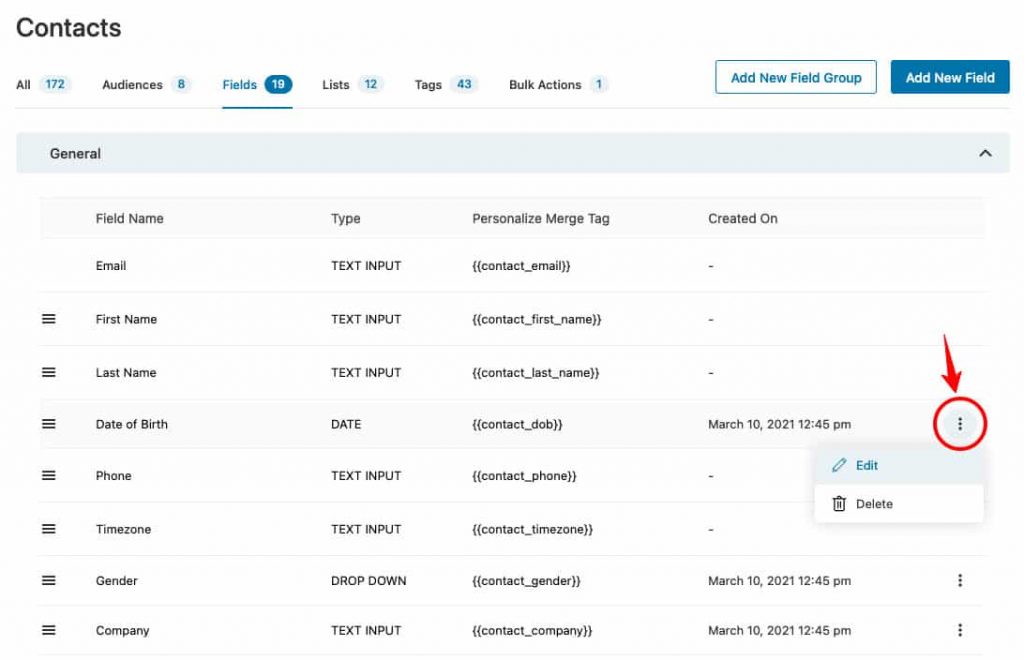Image resolution: width=1024 pixels, height=661 pixels.
Task: Click the Type column header
Action: [345, 219]
